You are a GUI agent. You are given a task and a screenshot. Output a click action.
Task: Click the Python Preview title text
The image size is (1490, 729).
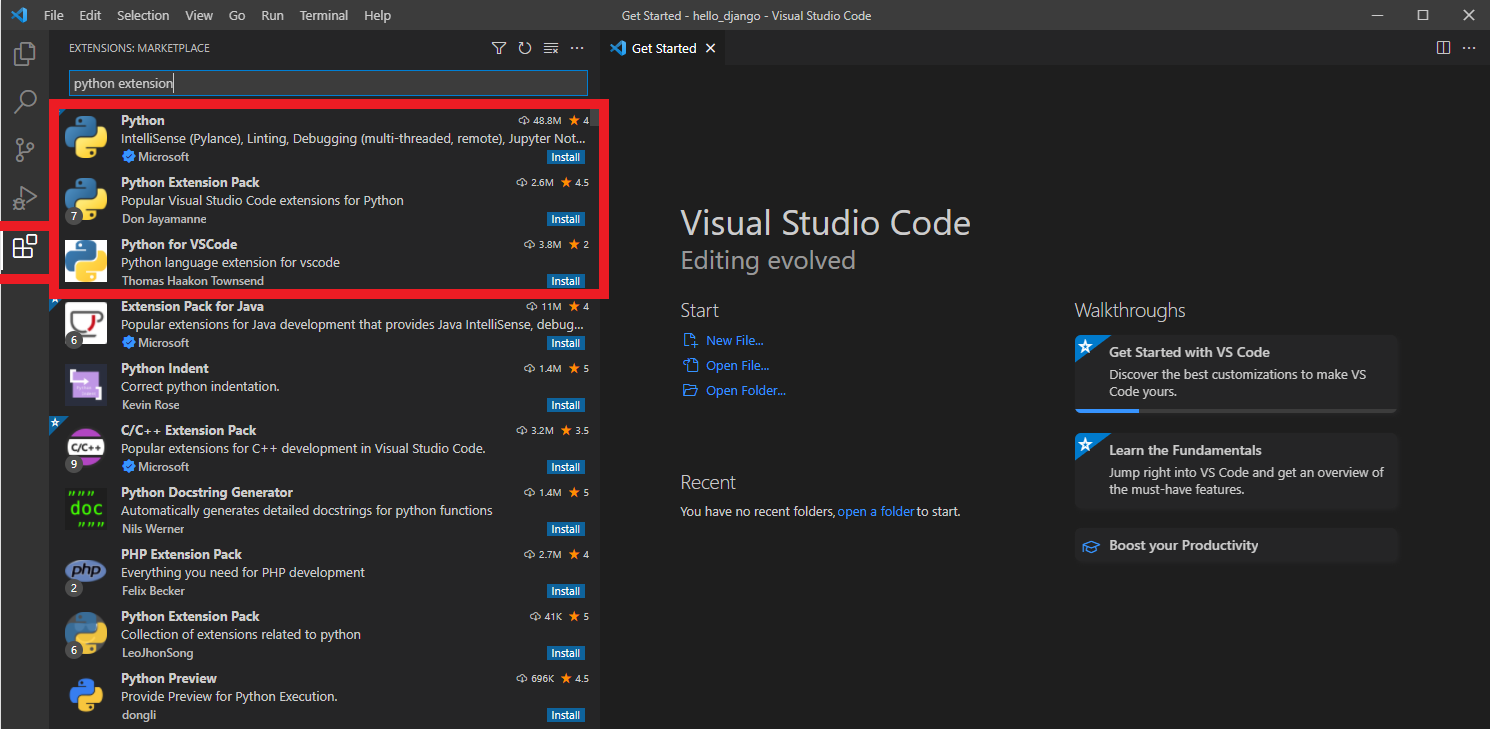tap(169, 678)
